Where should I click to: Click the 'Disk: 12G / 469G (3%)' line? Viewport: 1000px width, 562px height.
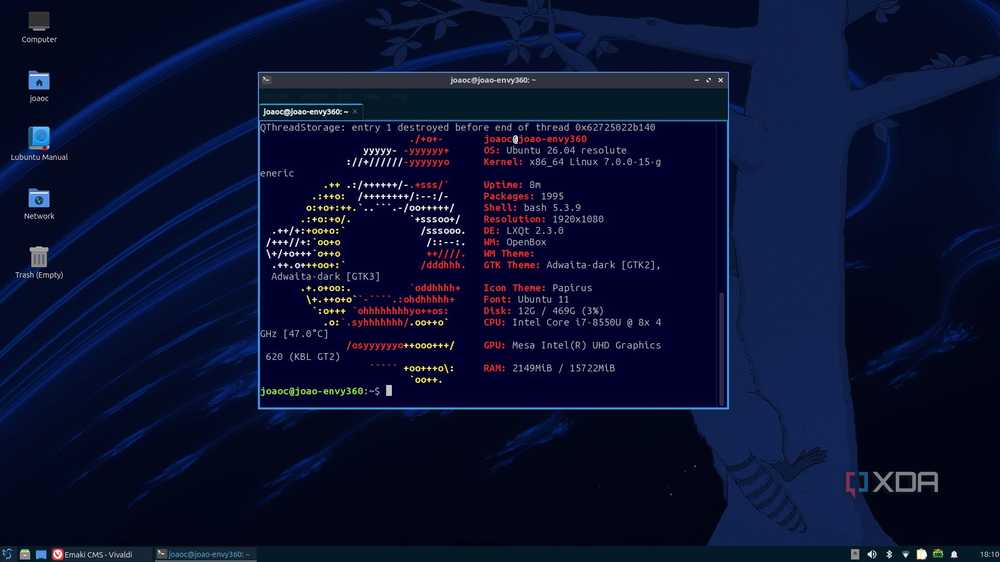(x=543, y=311)
